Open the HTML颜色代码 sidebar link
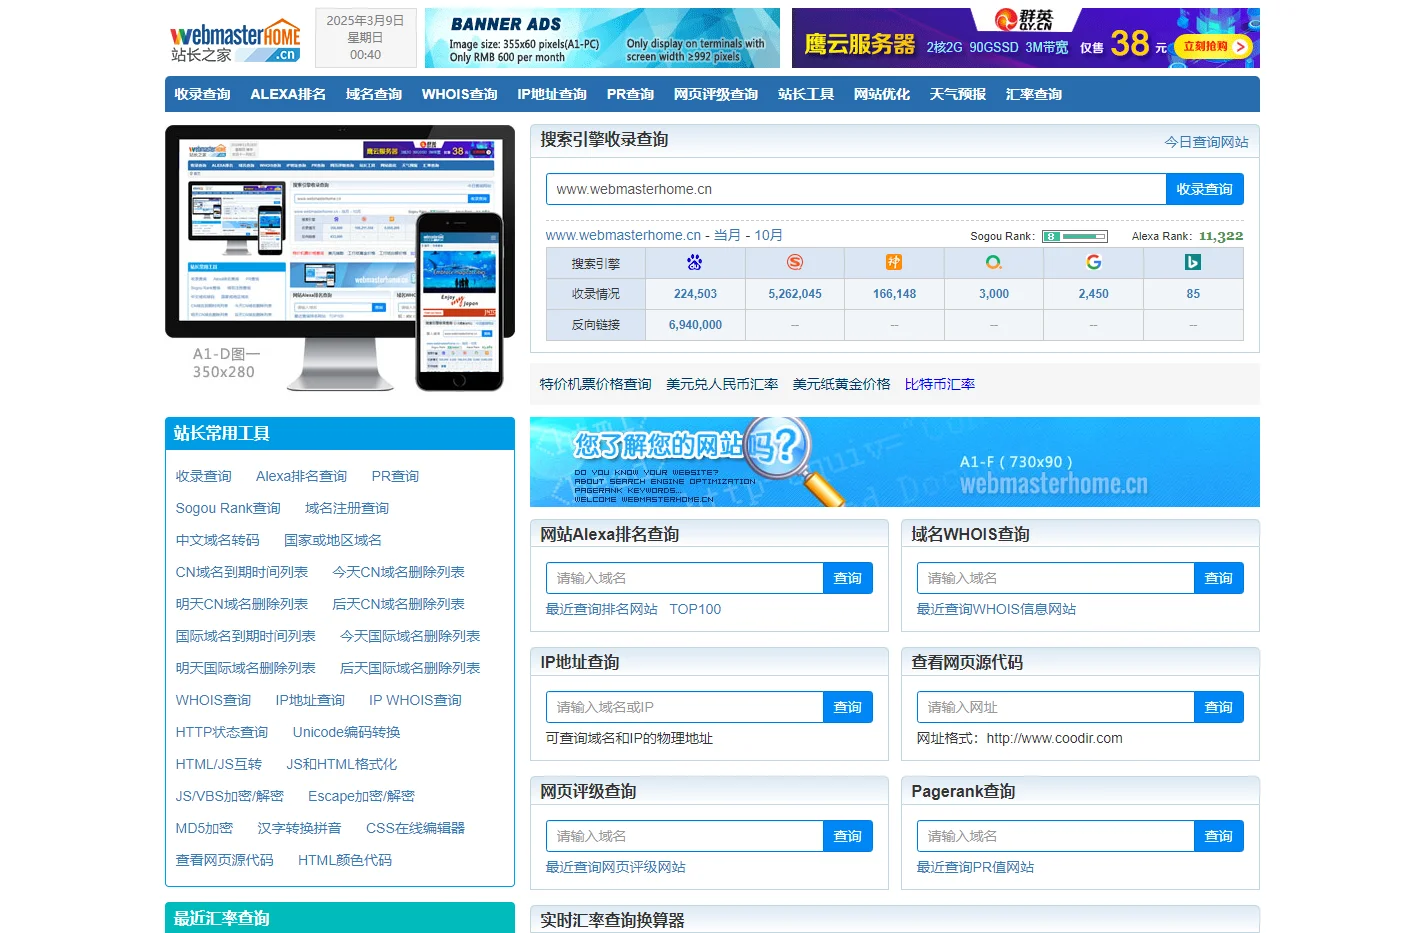Screen dimensions: 1424x933 coord(345,860)
